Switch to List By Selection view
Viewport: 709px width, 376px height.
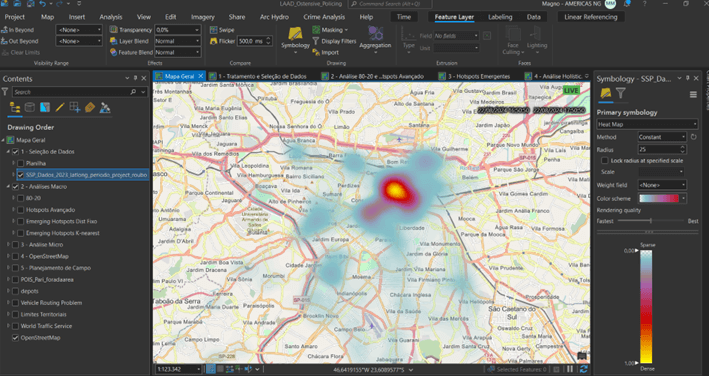pos(45,108)
